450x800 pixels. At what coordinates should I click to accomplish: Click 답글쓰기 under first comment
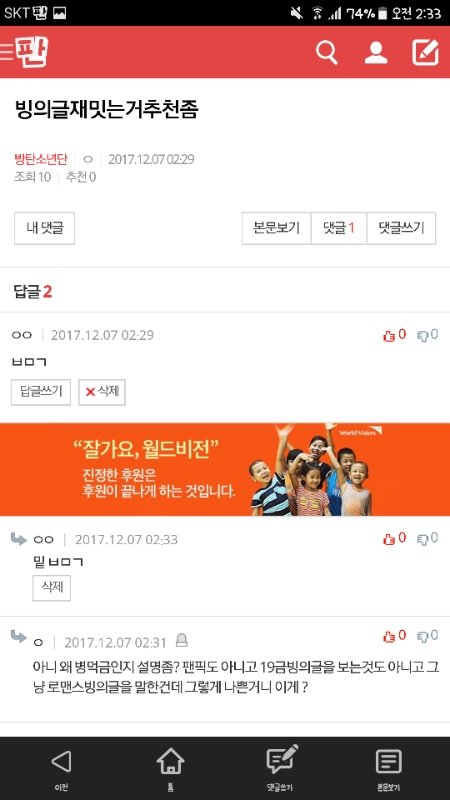pyautogui.click(x=41, y=392)
